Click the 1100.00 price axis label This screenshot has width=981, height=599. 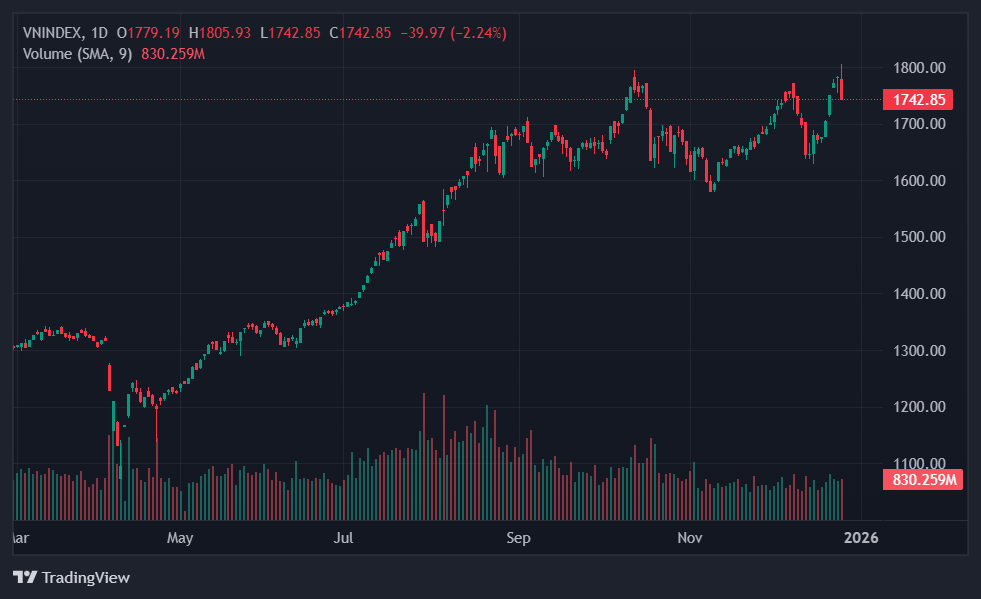pyautogui.click(x=920, y=463)
